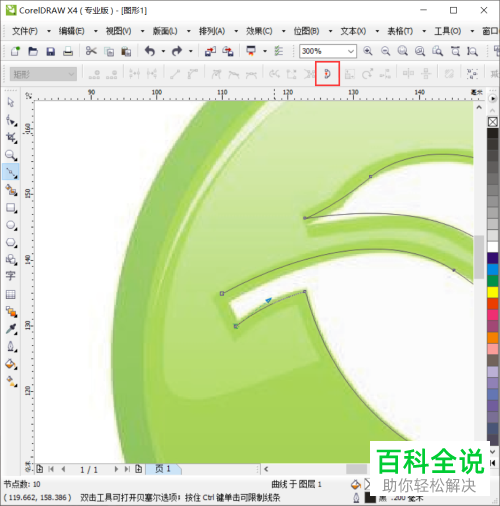Click the Export icon

click(x=228, y=51)
